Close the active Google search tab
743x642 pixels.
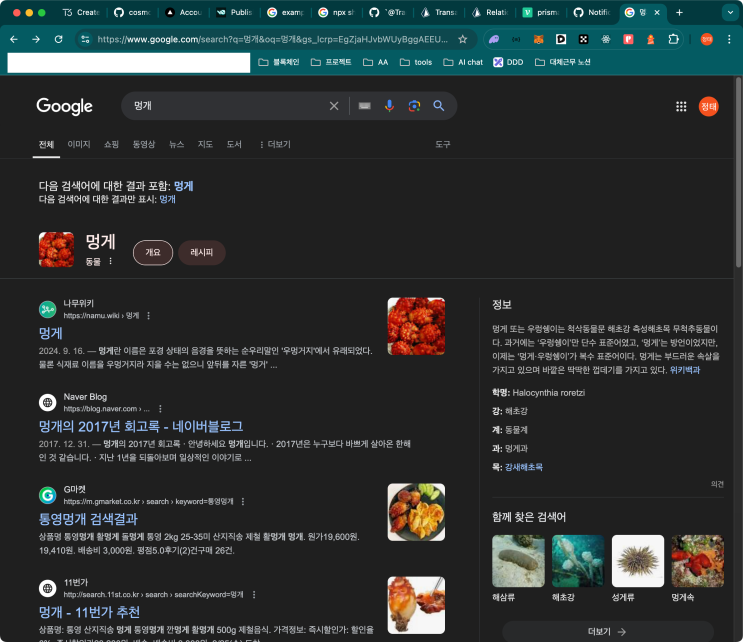pos(657,12)
